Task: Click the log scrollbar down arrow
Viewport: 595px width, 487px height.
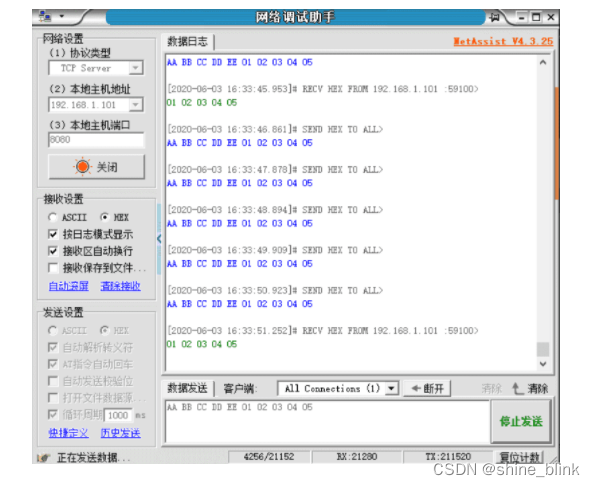Action: pos(543,364)
